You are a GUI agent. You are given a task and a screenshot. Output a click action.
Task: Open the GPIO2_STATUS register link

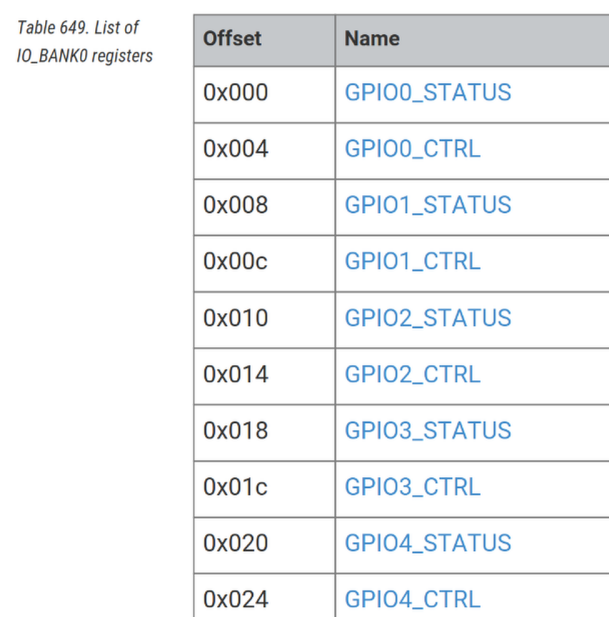click(427, 318)
